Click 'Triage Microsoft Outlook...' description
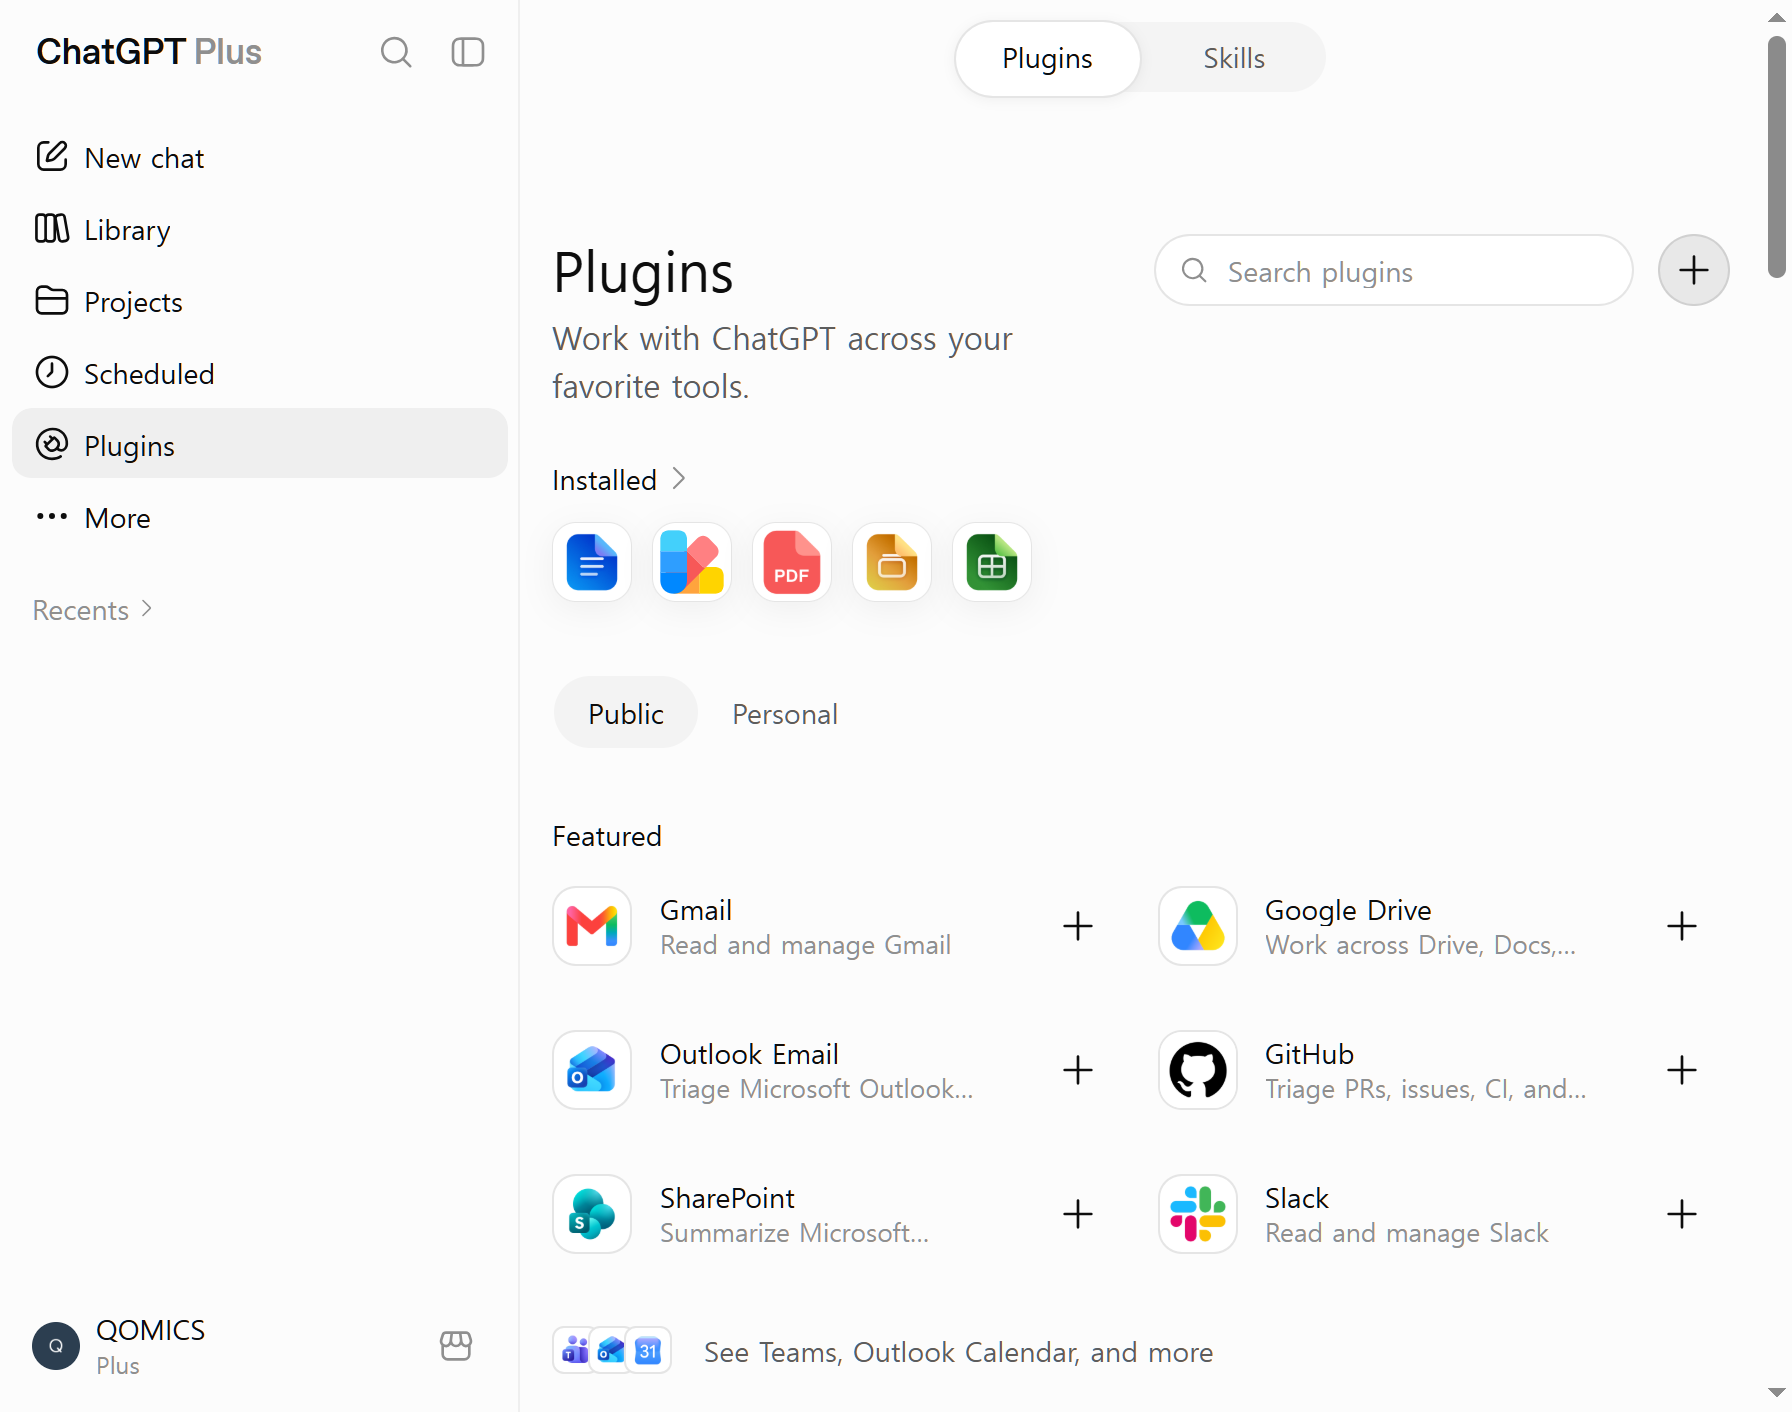The image size is (1792, 1412). pyautogui.click(x=816, y=1089)
